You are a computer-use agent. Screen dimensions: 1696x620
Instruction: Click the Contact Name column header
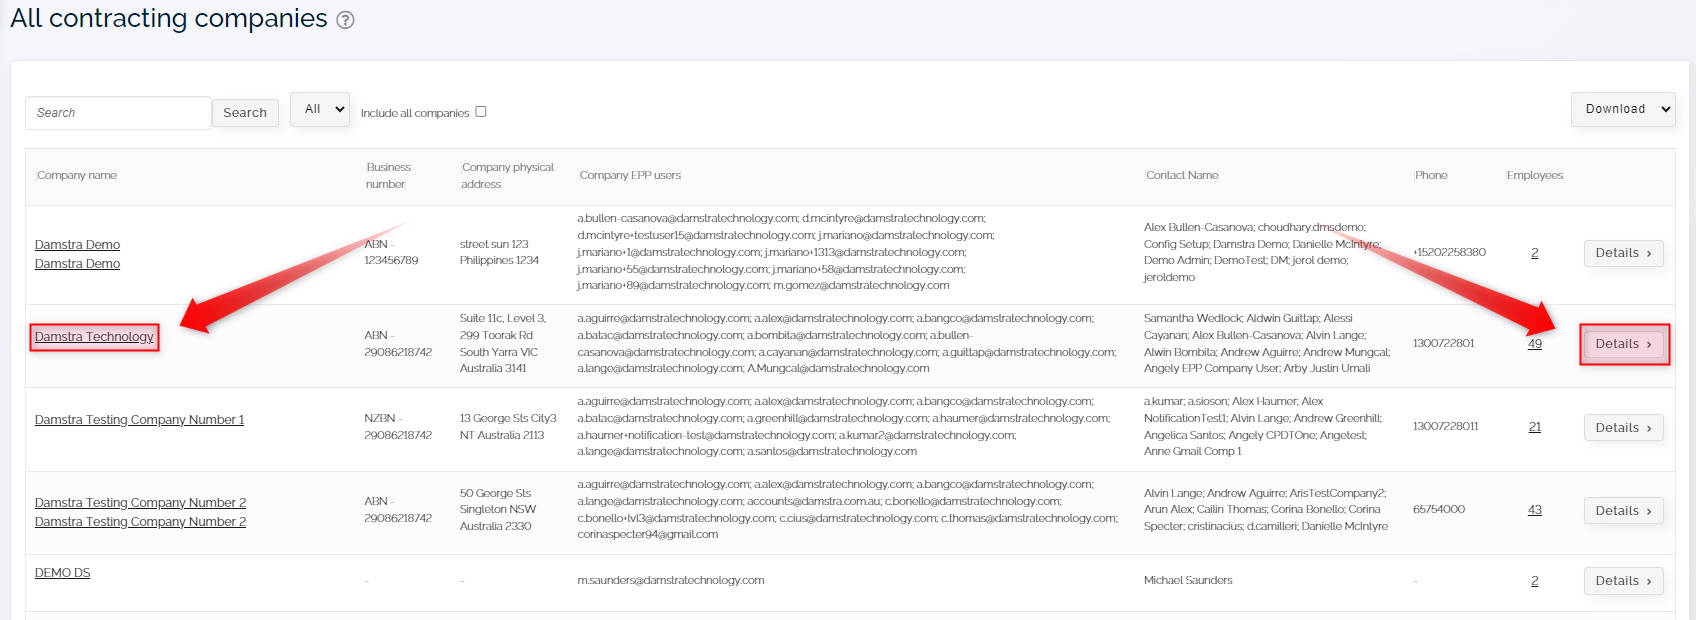1182,175
